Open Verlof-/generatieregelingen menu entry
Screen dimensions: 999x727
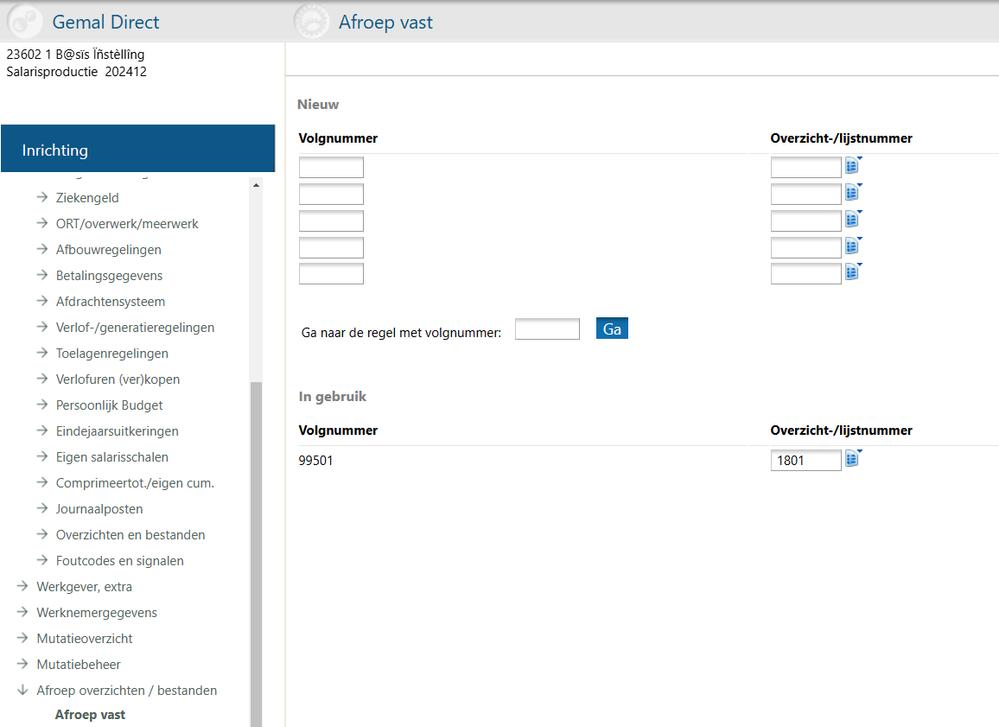pos(135,328)
